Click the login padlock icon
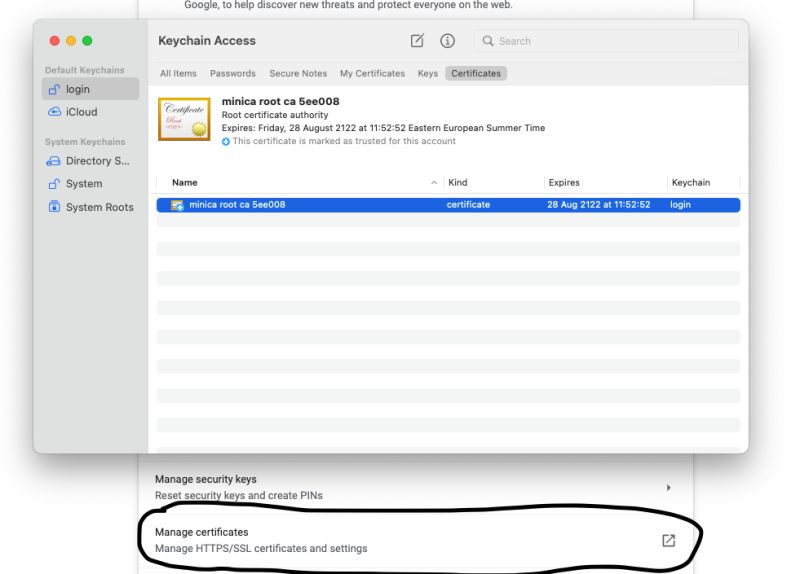The image size is (800, 574). click(x=54, y=89)
